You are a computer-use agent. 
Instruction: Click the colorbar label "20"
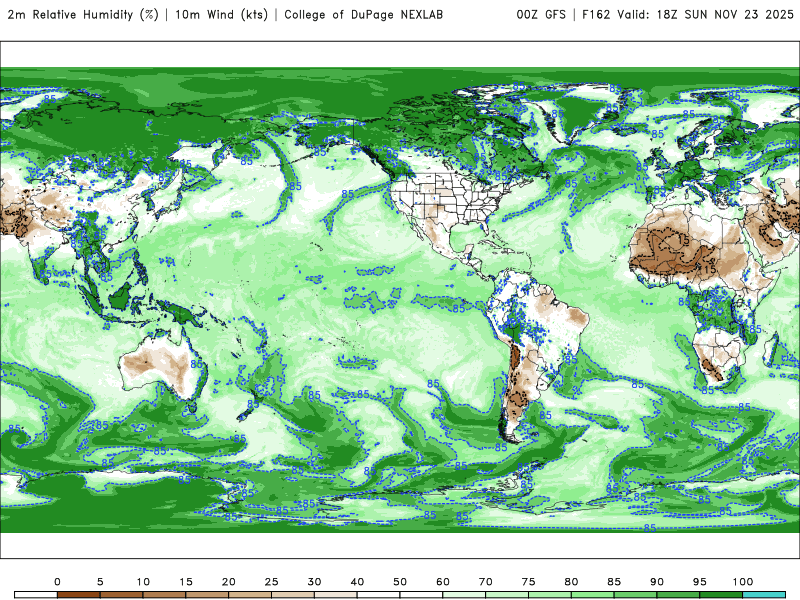229,582
